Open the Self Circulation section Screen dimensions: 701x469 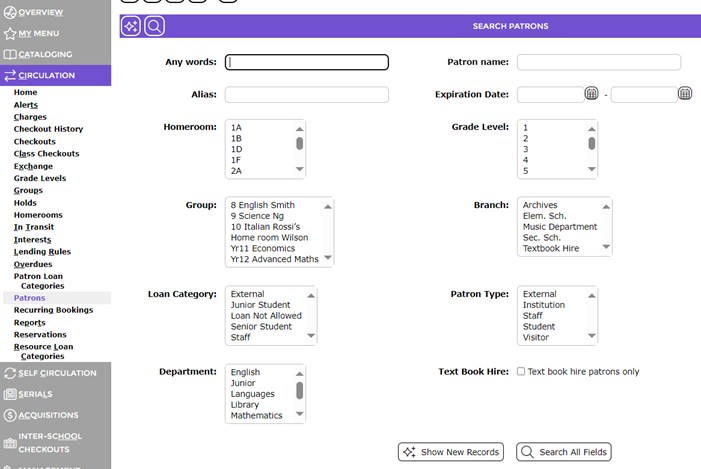57,373
